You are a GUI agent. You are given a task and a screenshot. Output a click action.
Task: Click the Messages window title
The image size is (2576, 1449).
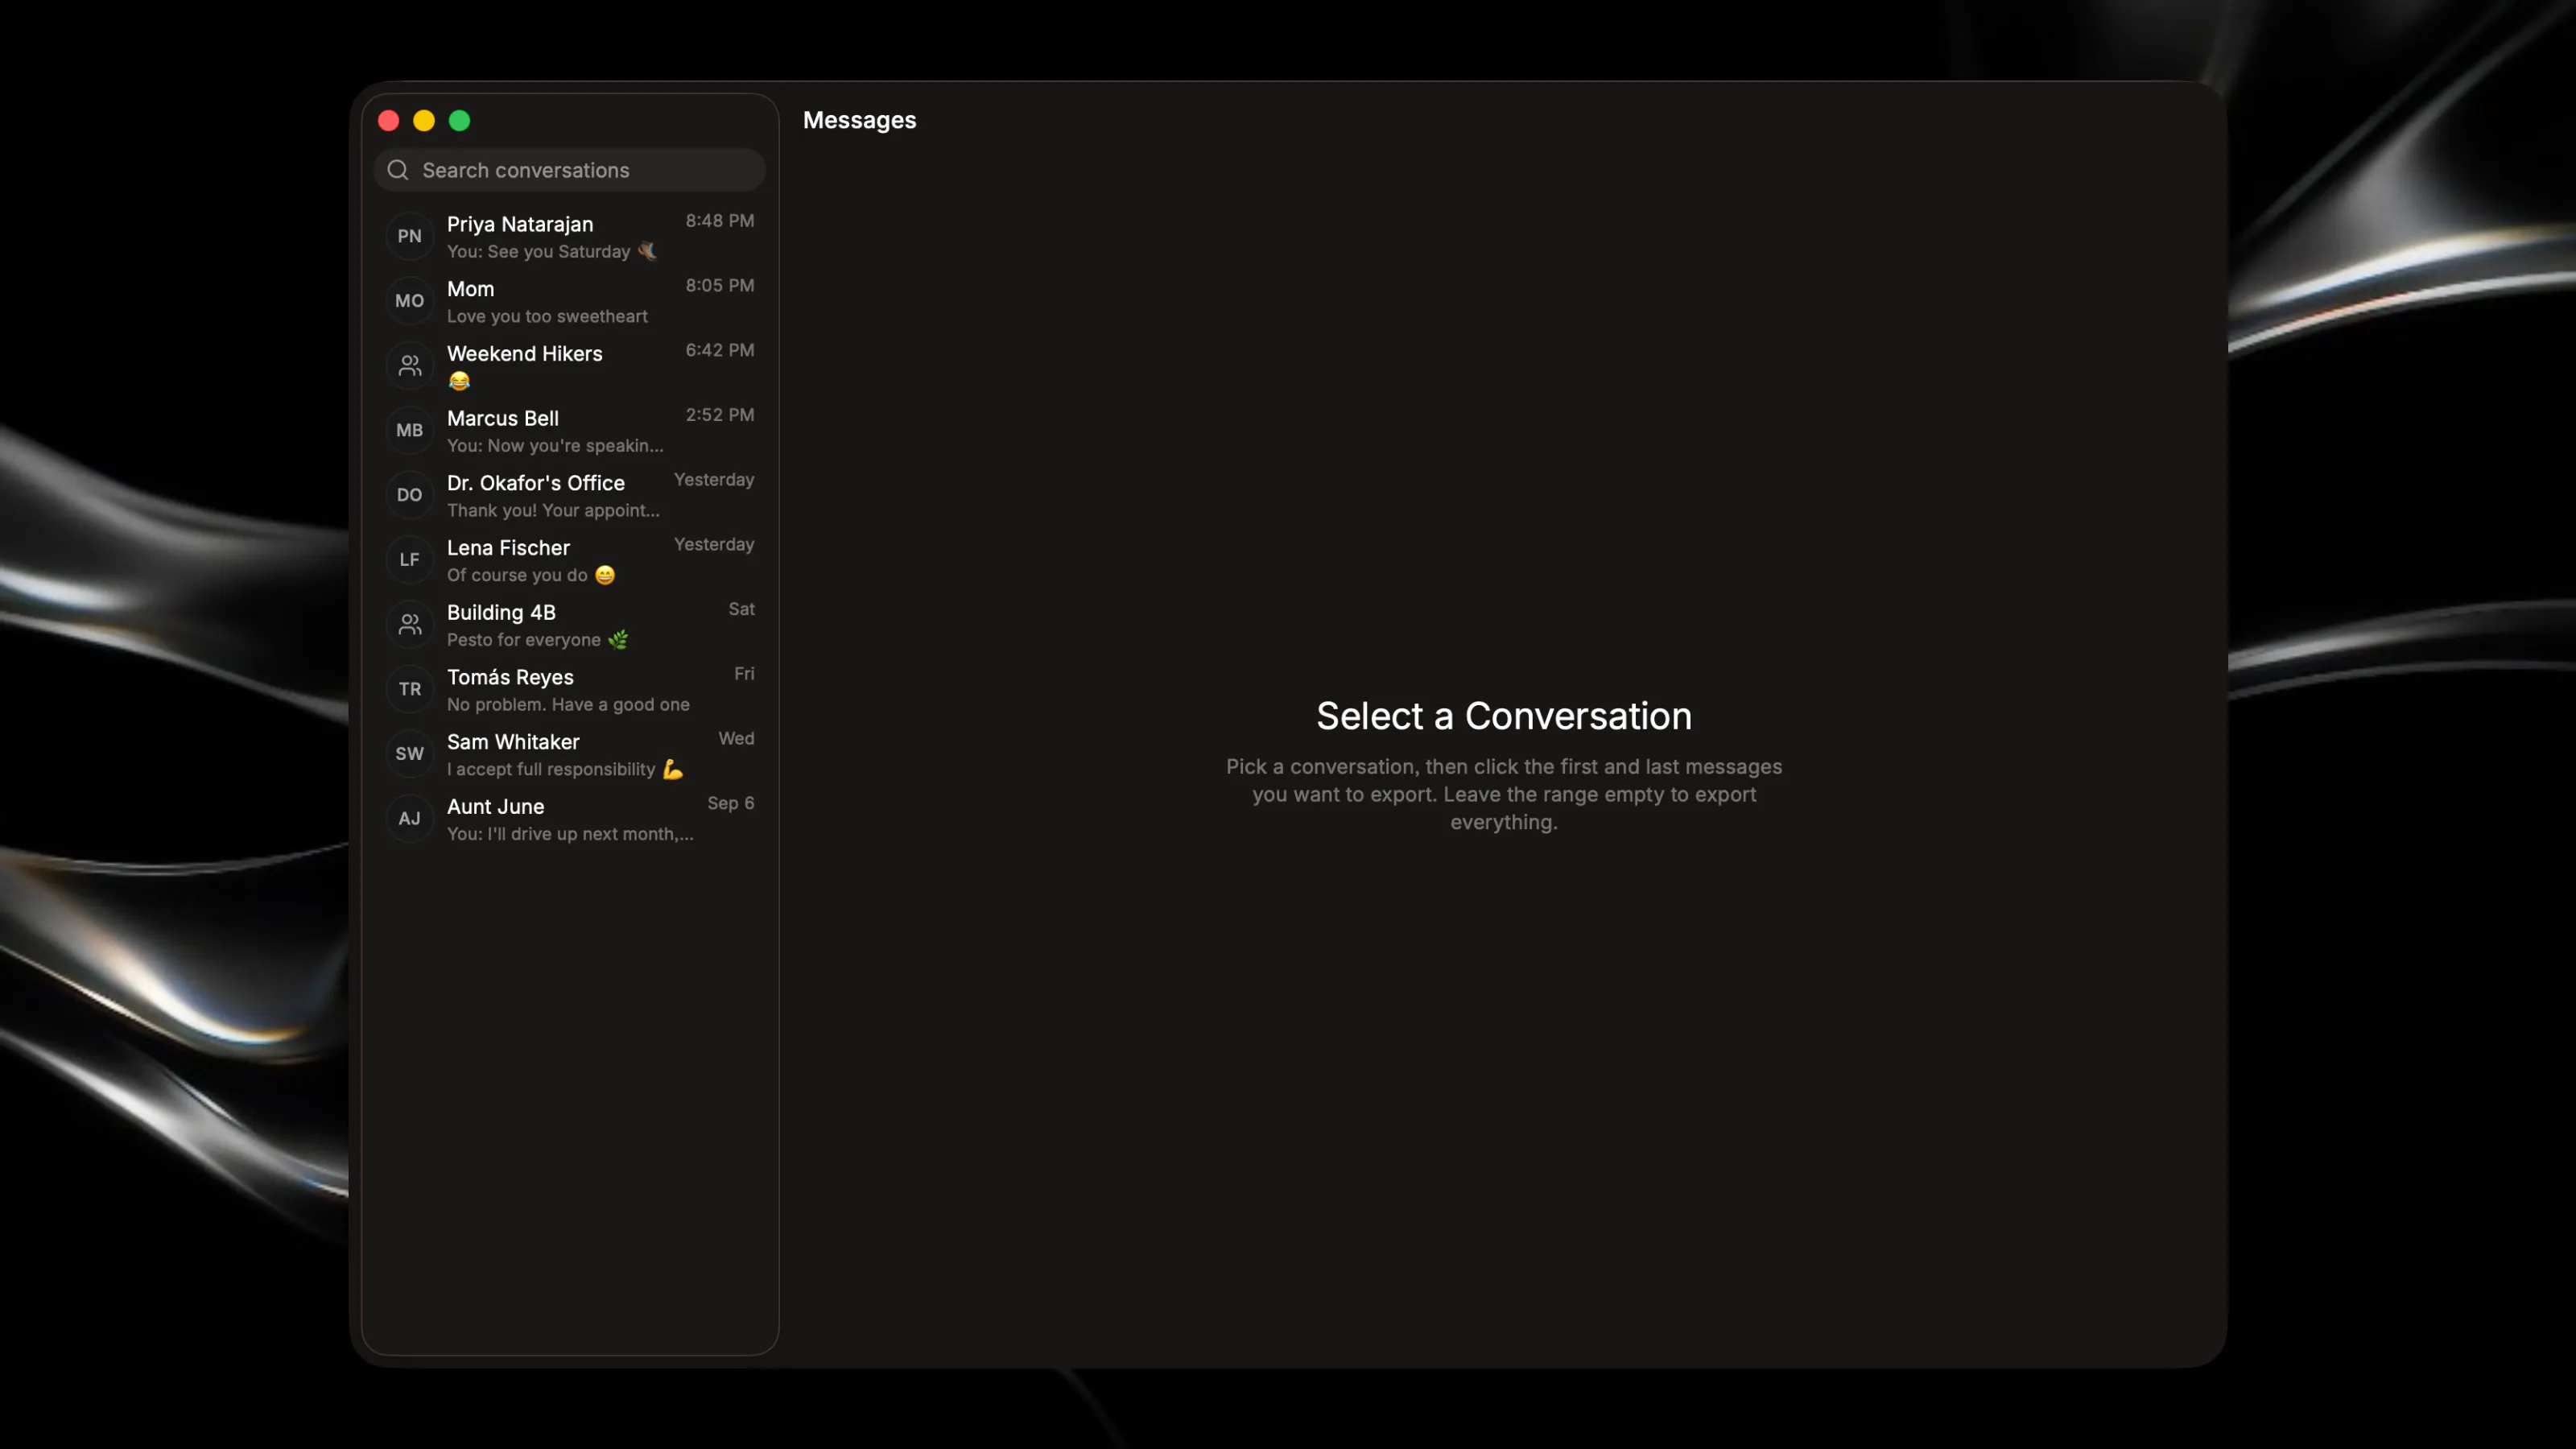click(860, 120)
